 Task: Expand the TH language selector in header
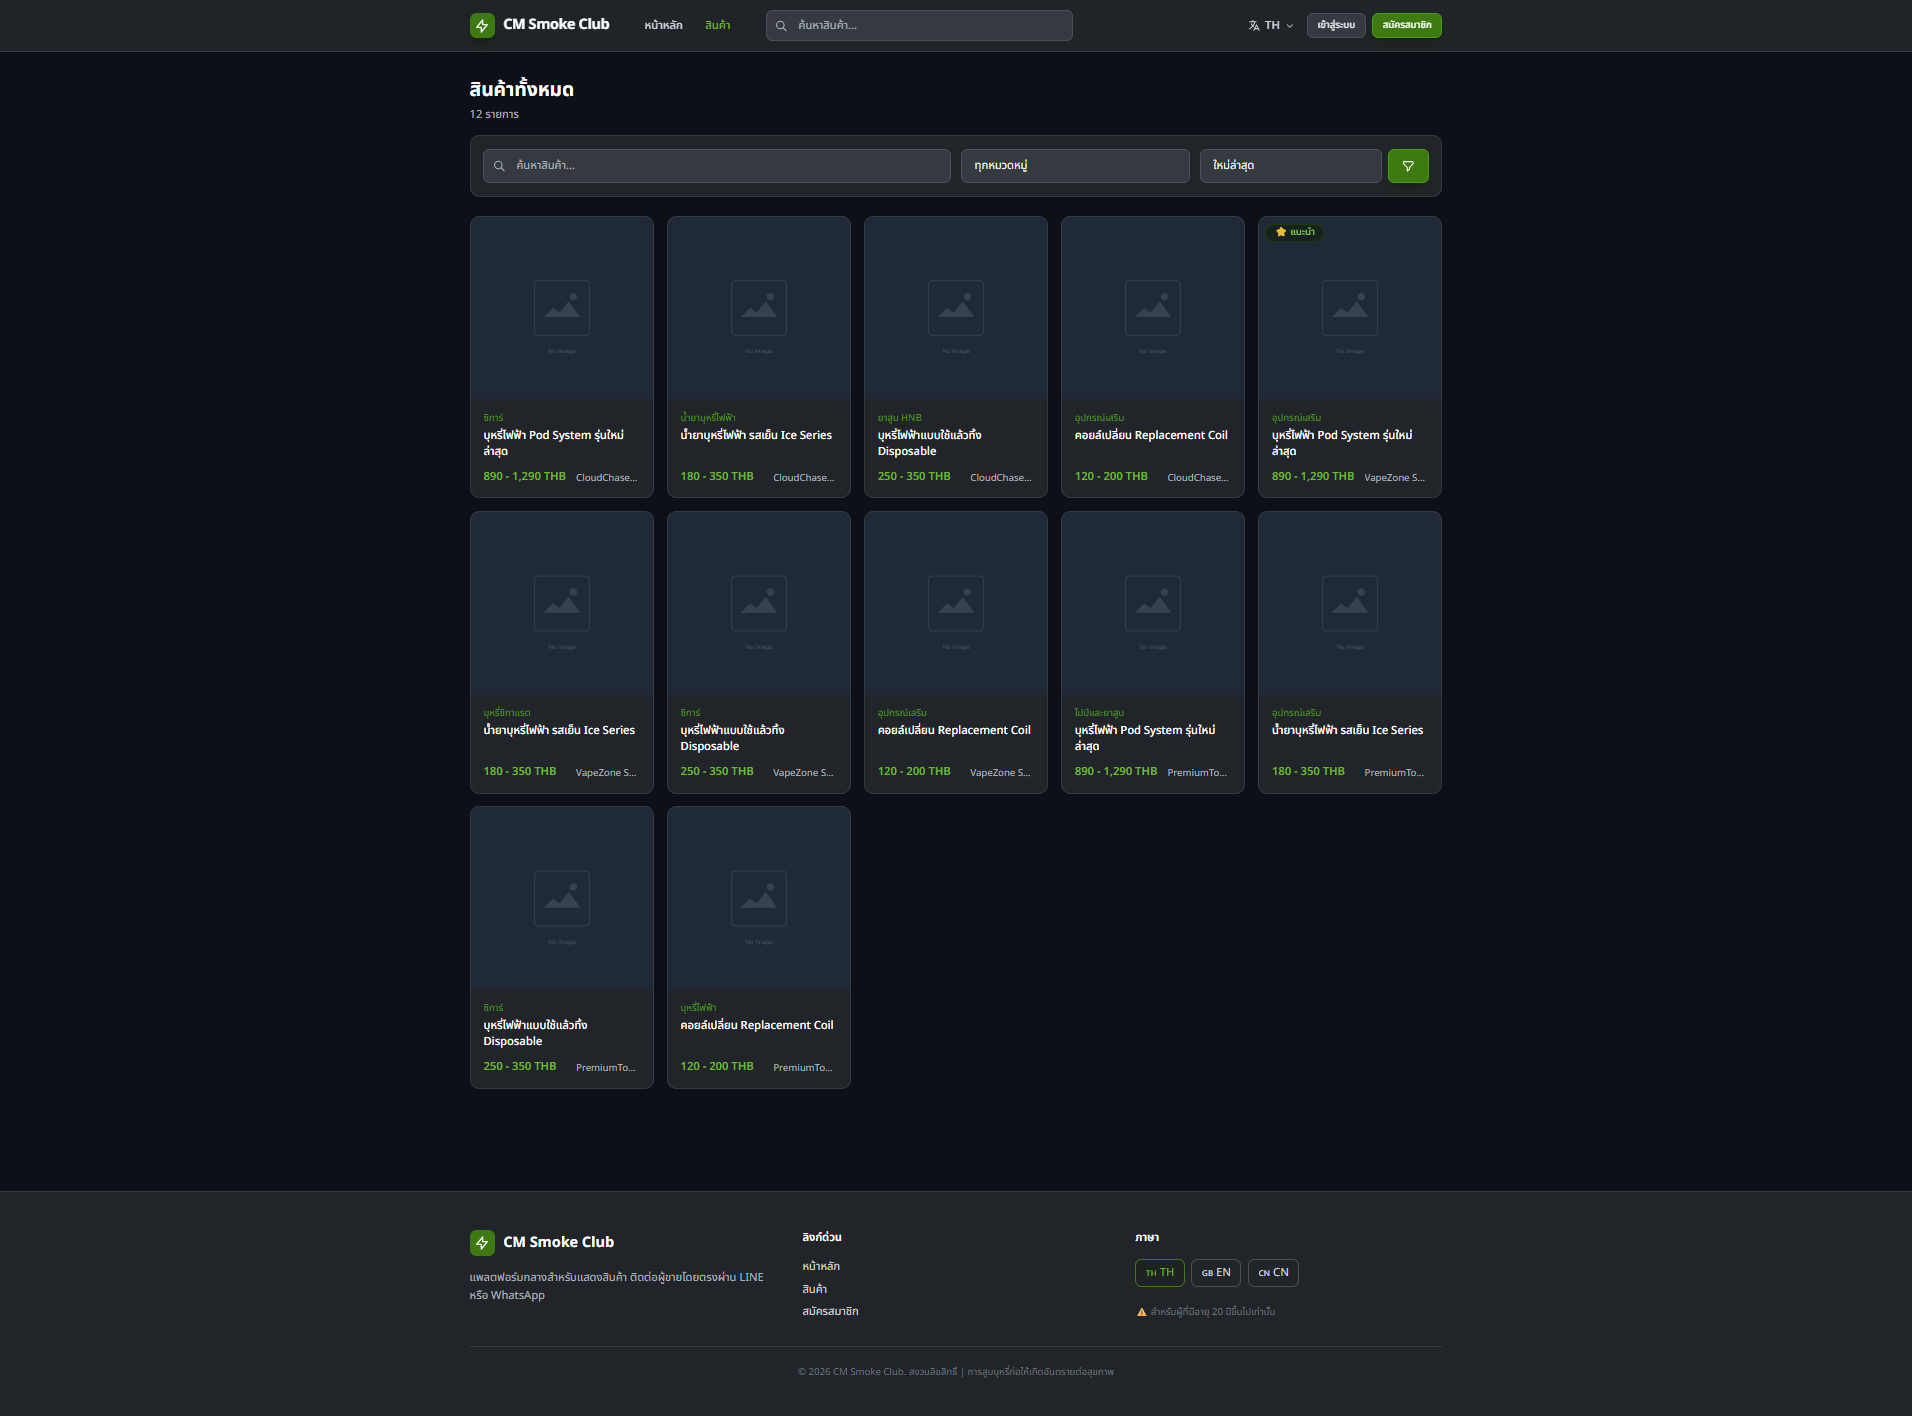(x=1271, y=26)
